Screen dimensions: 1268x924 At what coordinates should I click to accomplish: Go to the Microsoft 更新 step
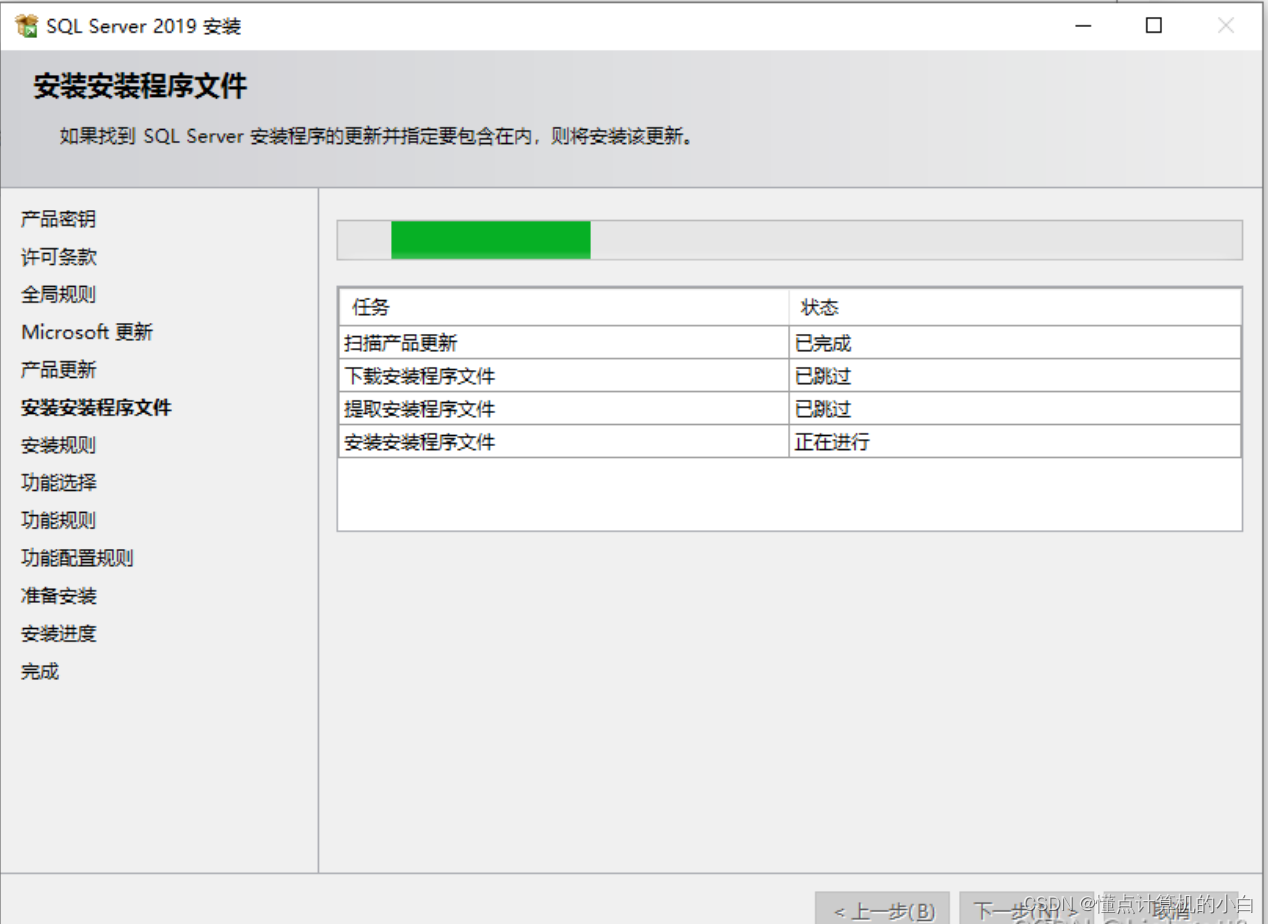pos(87,332)
